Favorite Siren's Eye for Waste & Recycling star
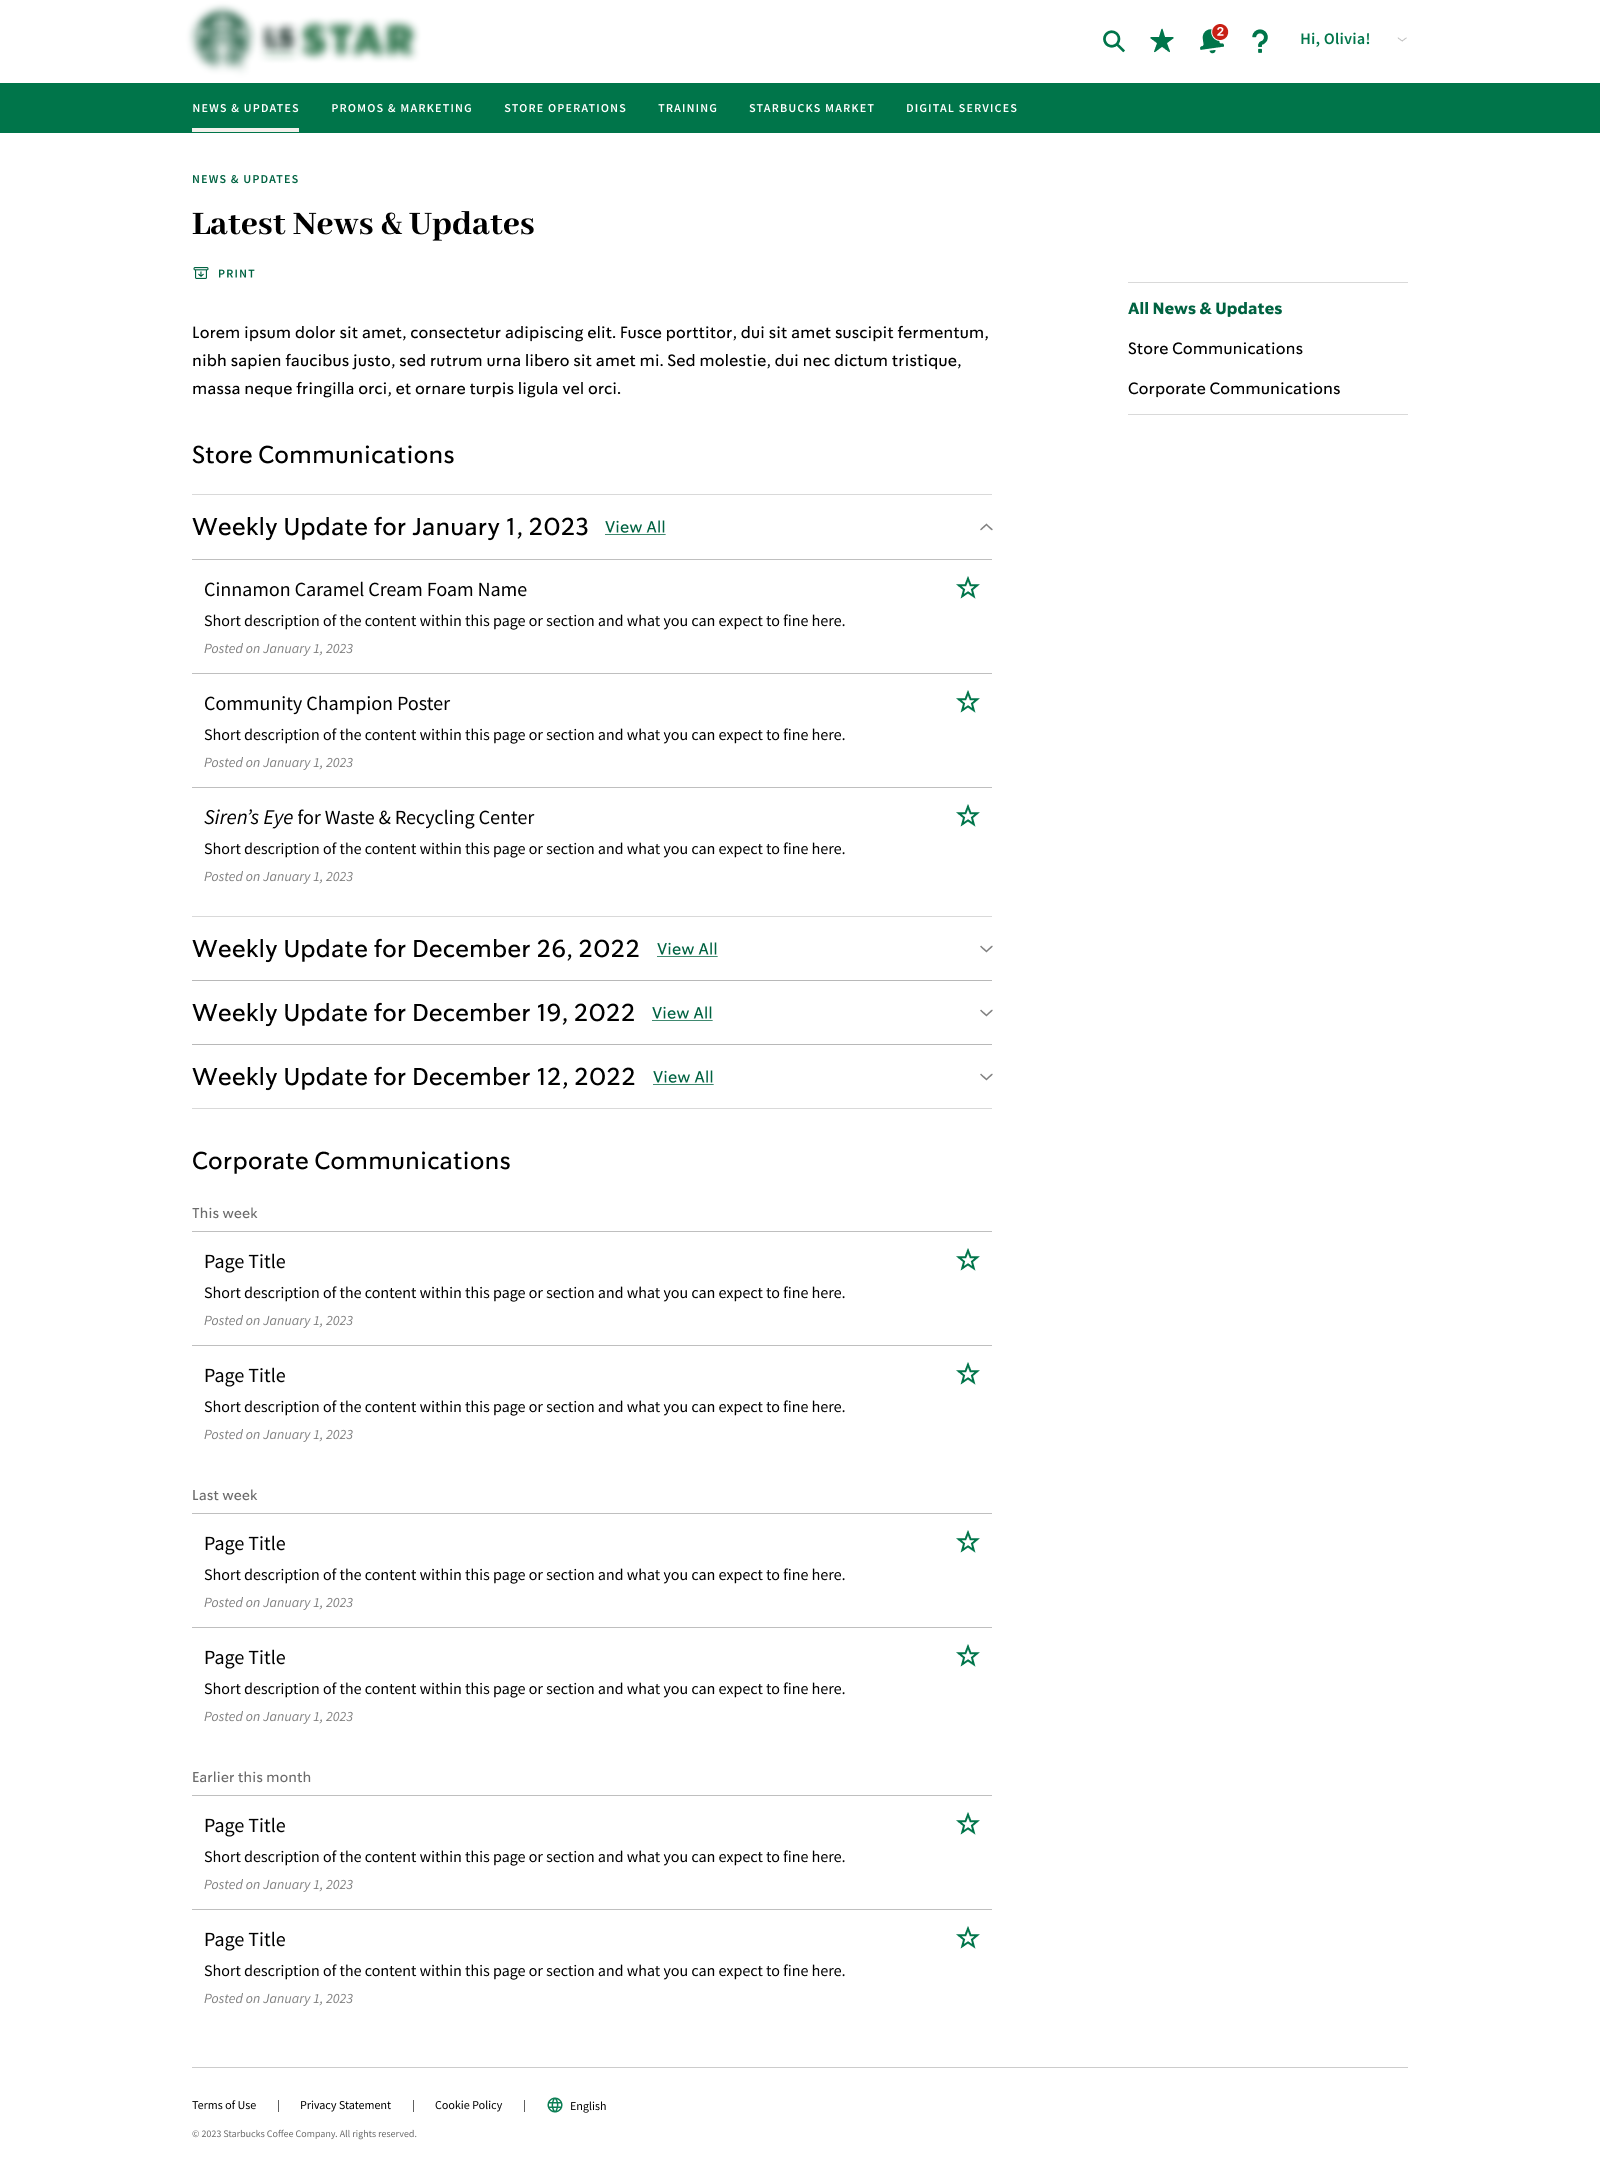 click(967, 816)
